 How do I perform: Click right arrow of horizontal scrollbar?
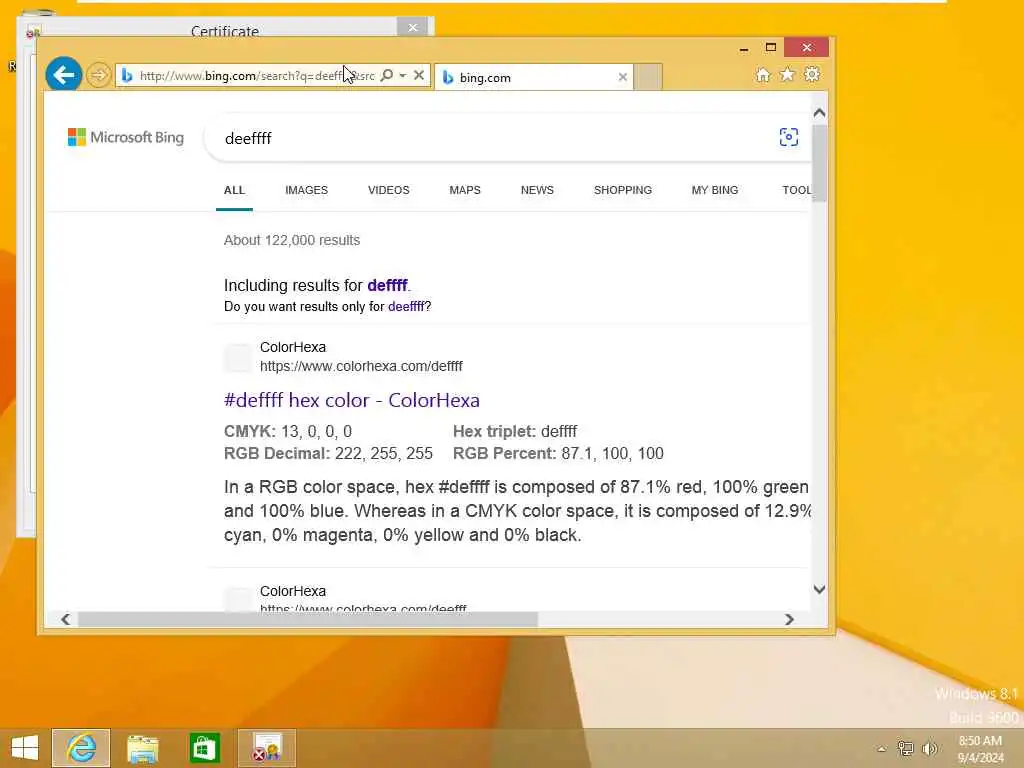tap(789, 619)
